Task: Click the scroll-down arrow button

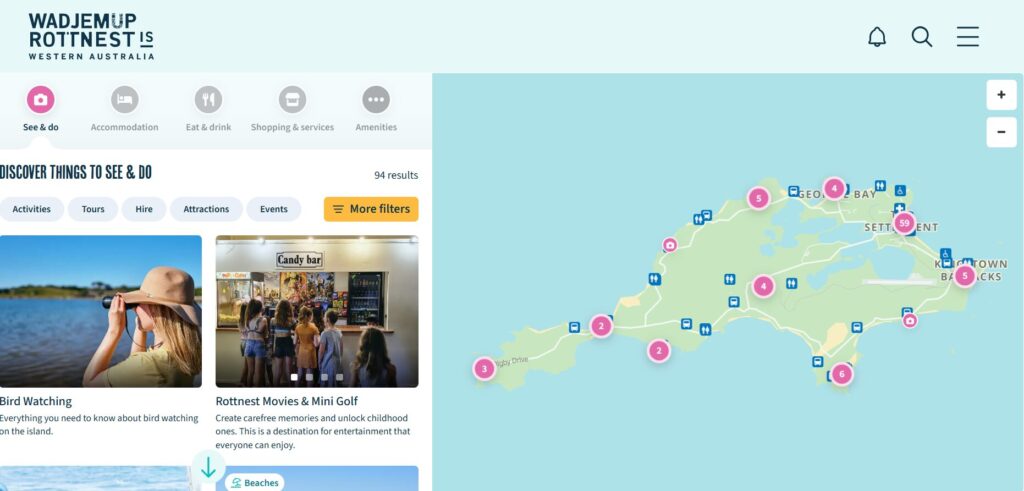Action: point(208,467)
